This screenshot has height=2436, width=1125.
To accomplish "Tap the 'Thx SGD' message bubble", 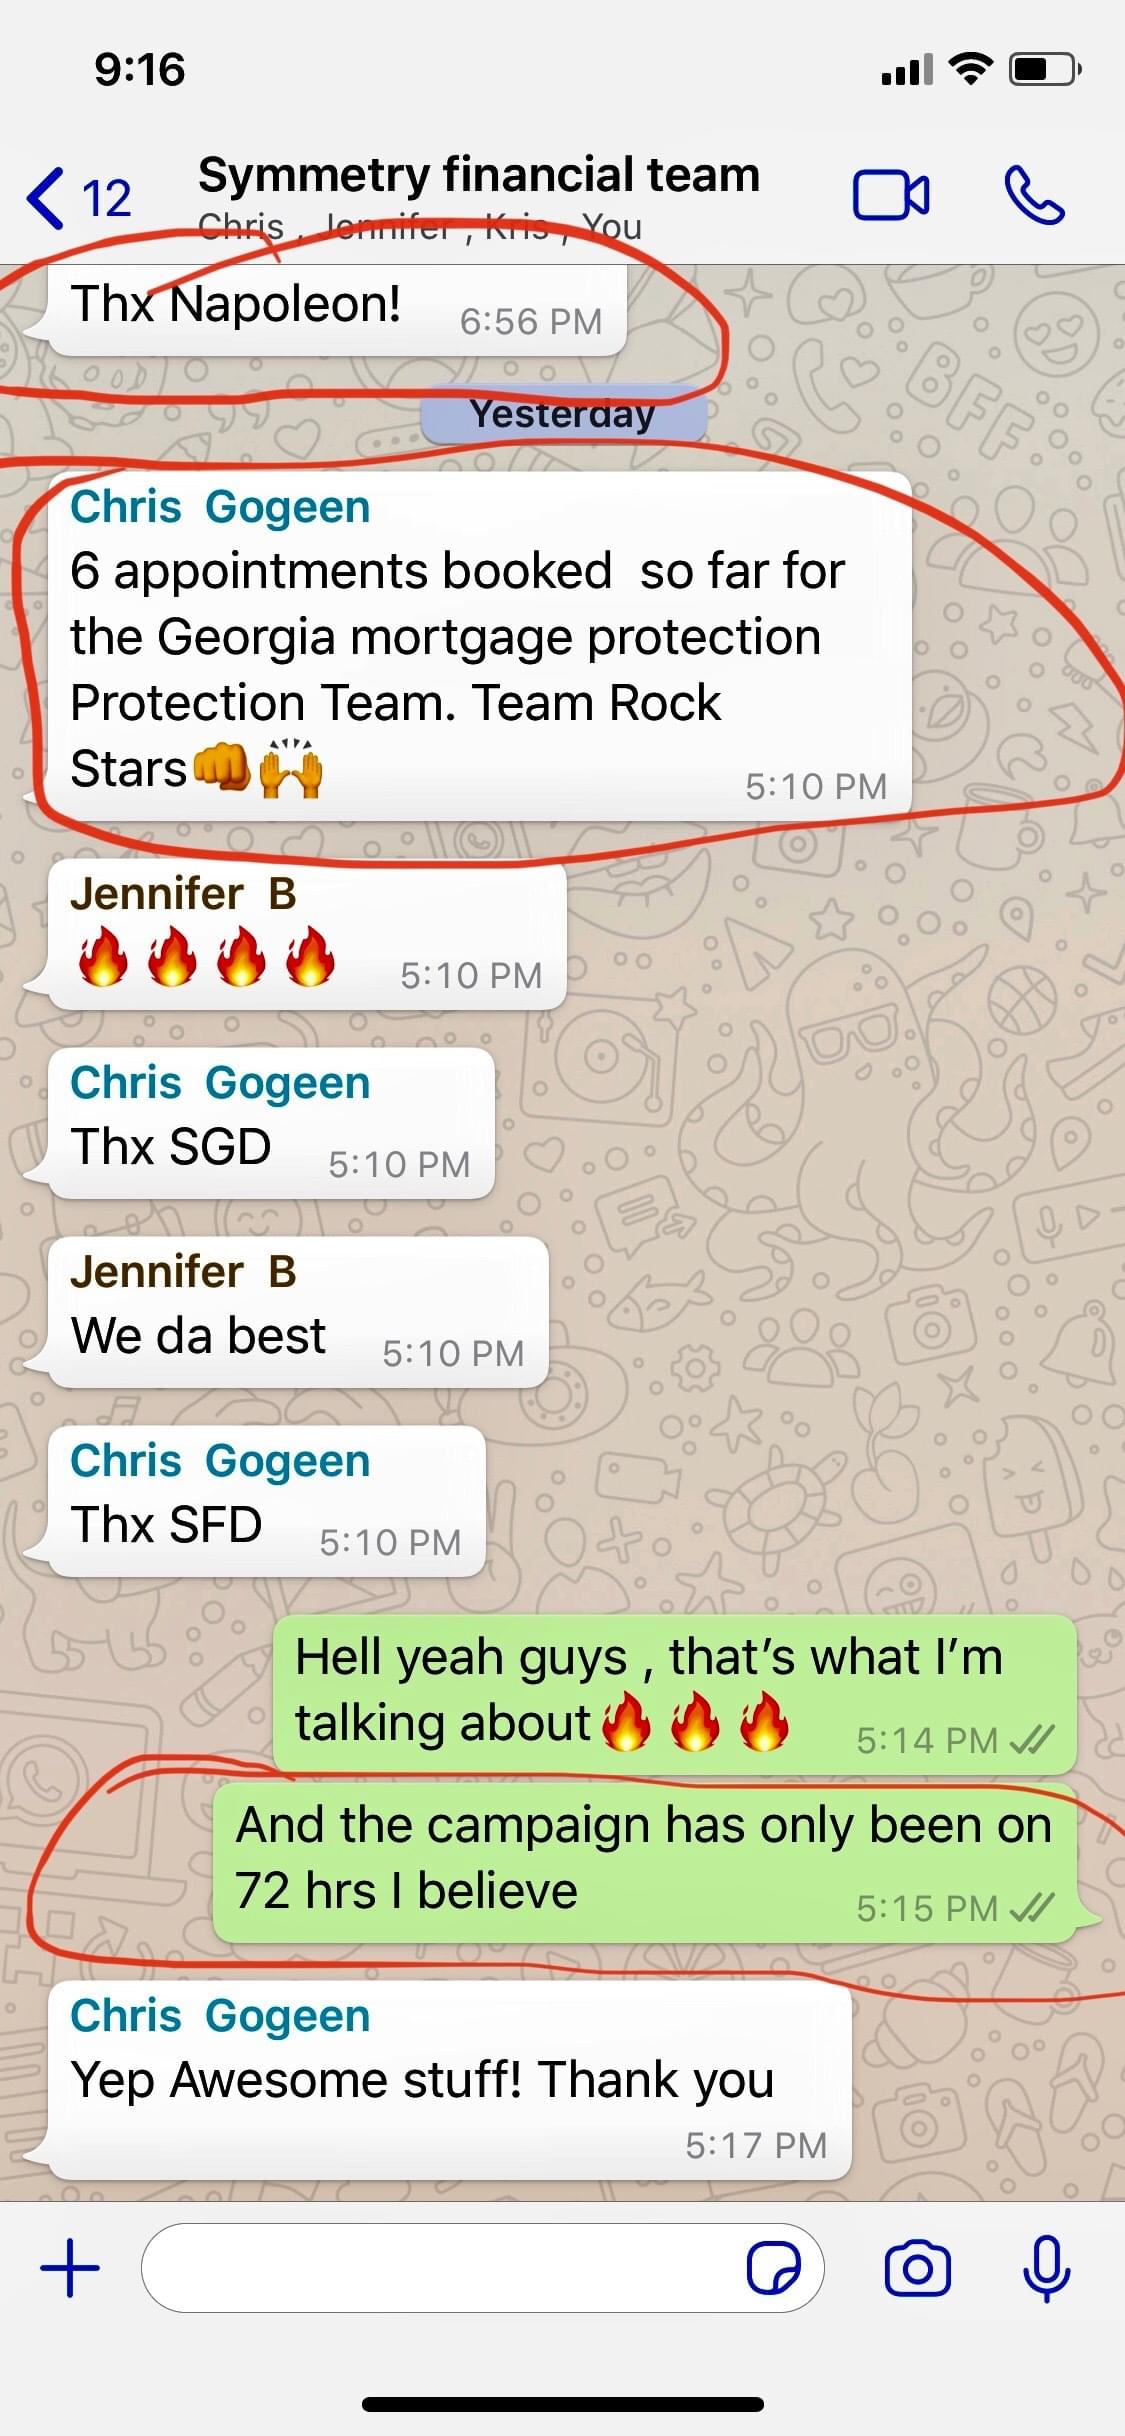I will [271, 1122].
